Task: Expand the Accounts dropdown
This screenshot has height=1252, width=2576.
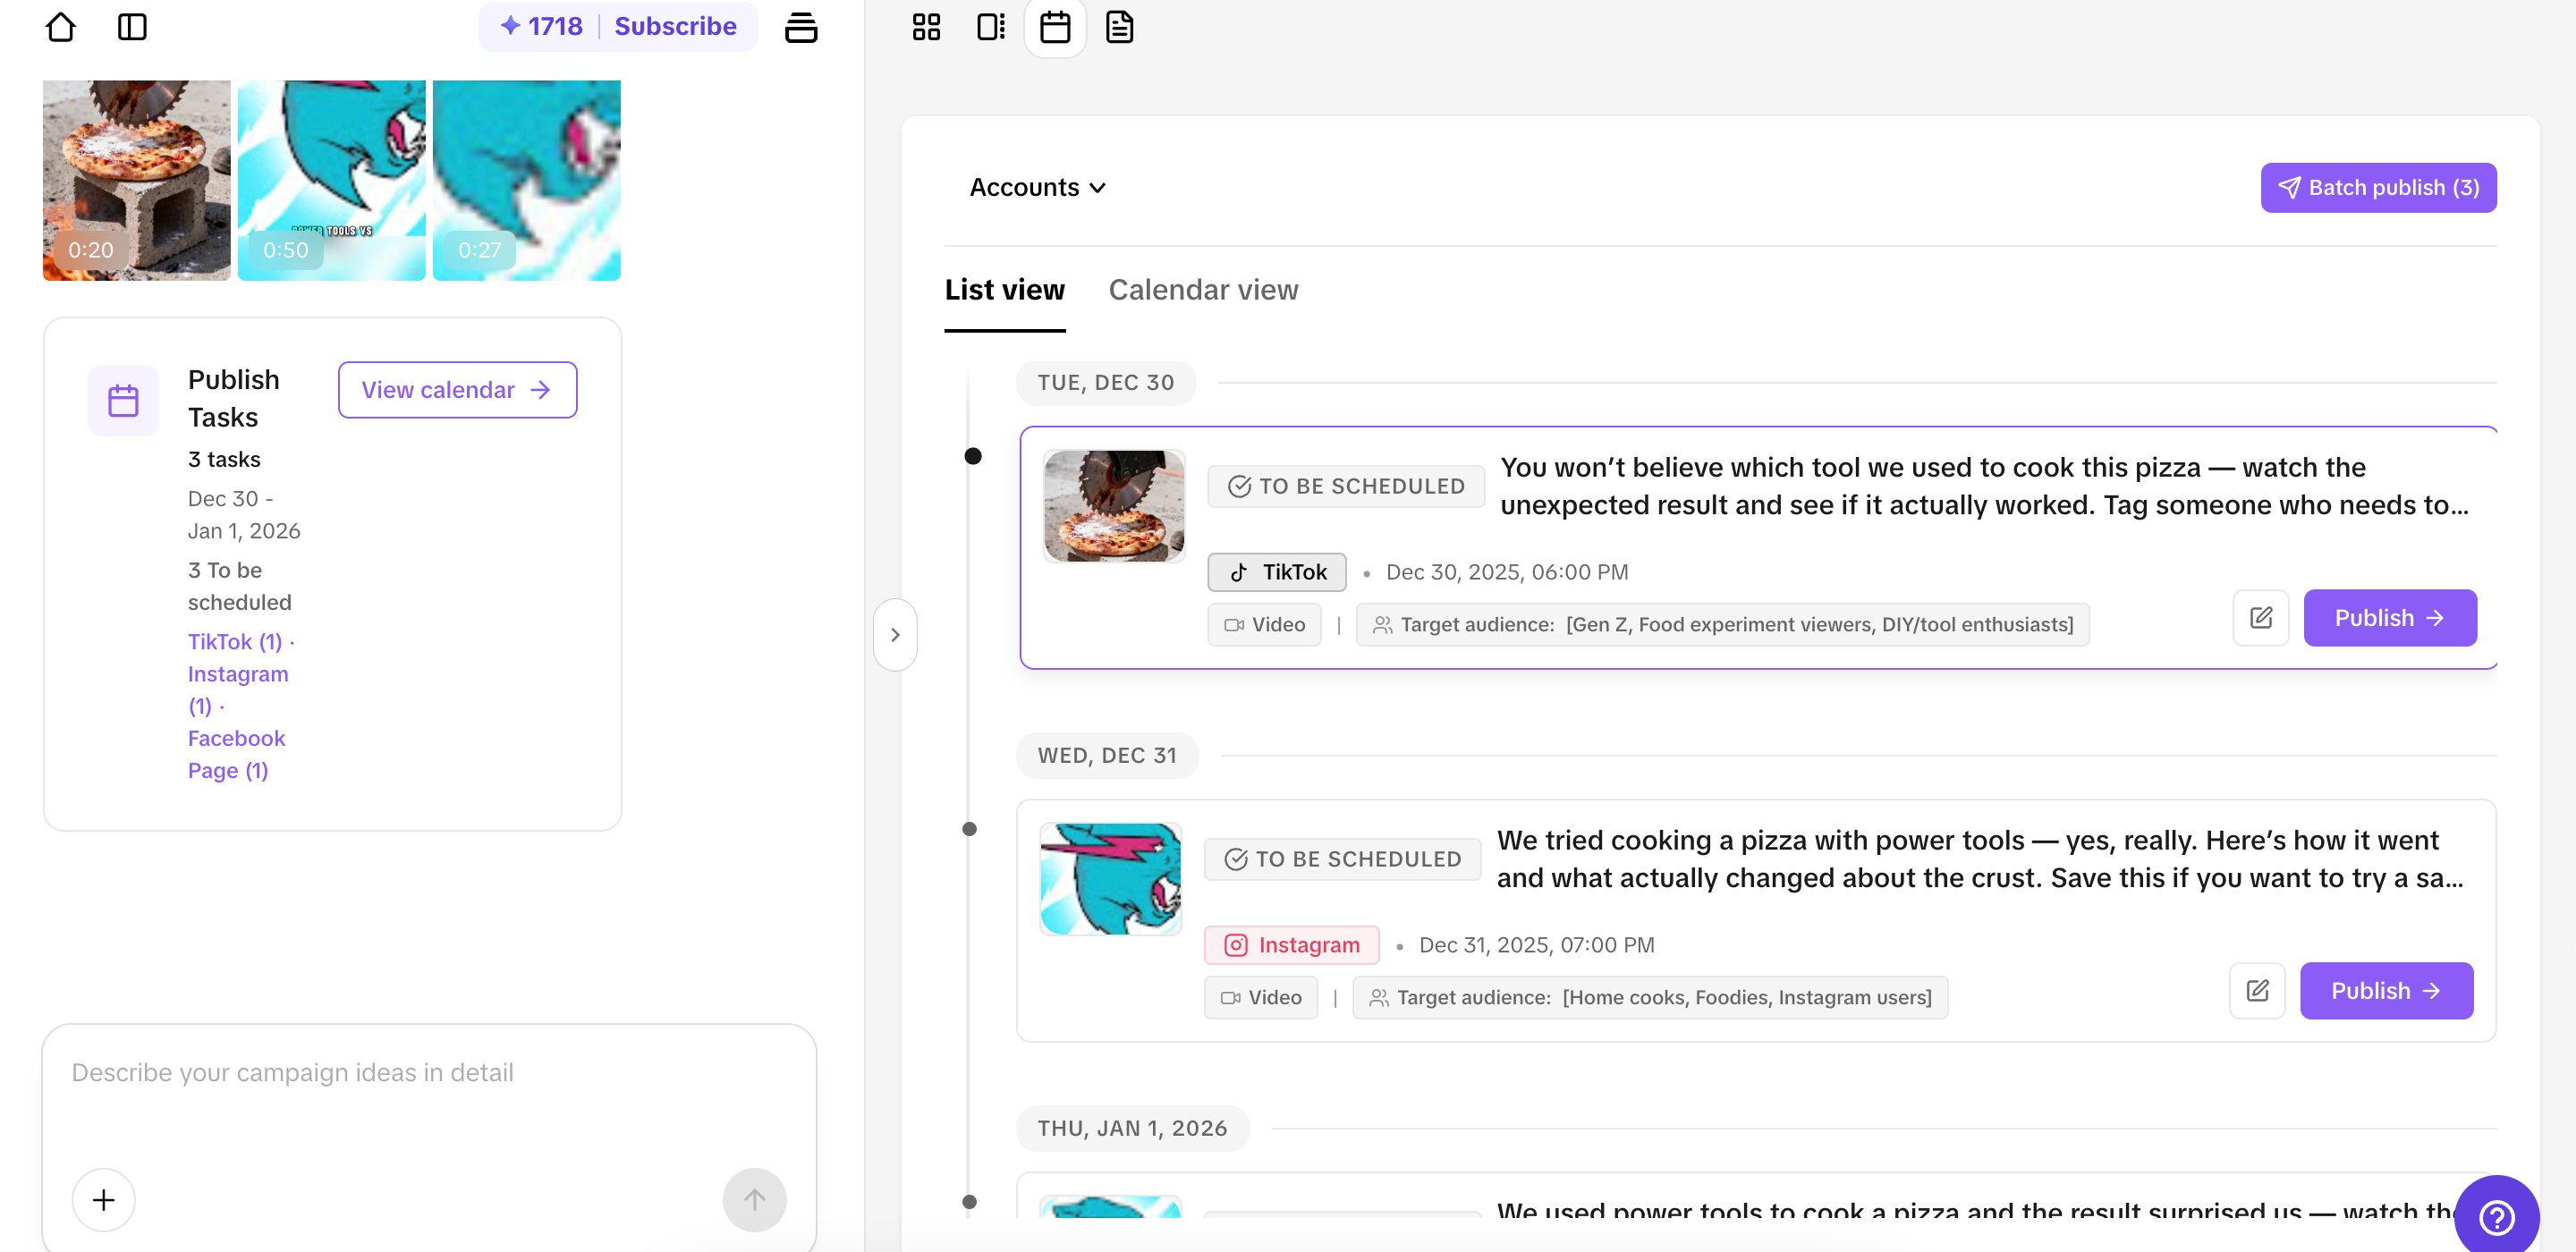Action: (x=1037, y=188)
